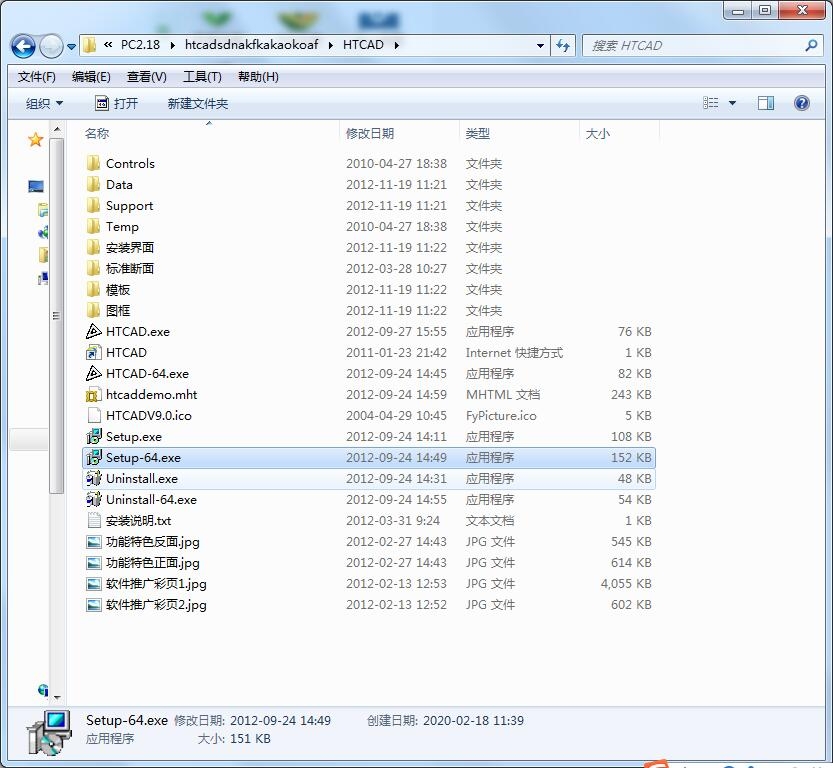Image resolution: width=833 pixels, height=768 pixels.
Task: Open the 工具(T) menu
Action: coord(202,77)
